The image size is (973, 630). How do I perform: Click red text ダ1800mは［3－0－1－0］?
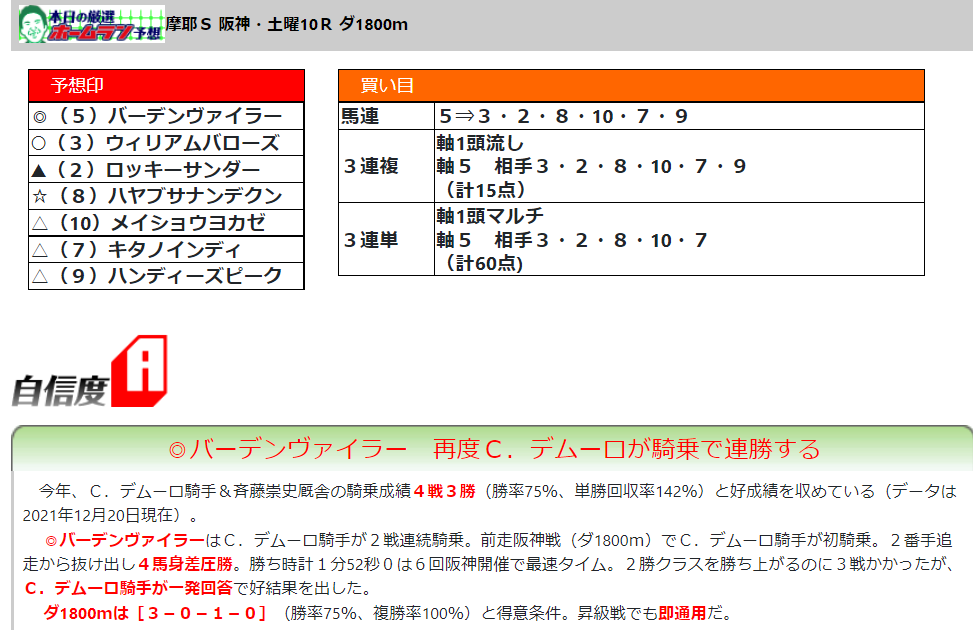tap(155, 613)
